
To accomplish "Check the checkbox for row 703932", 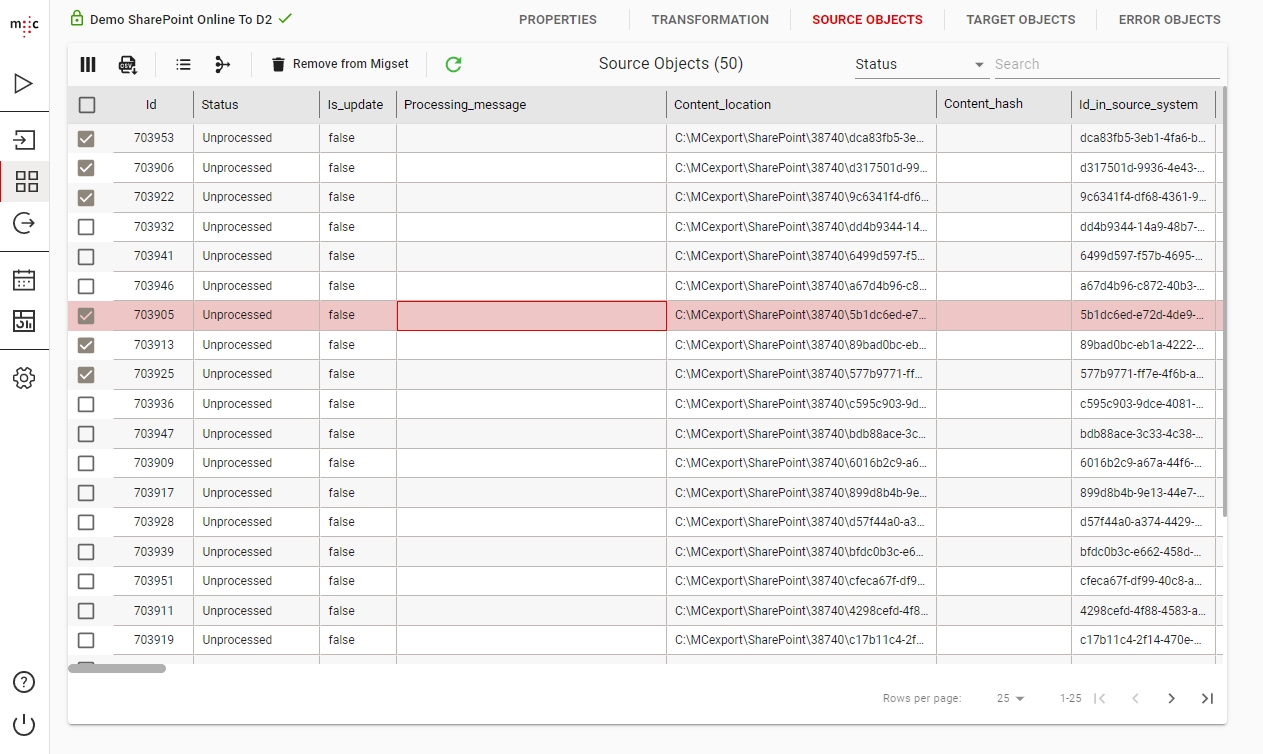I will (x=86, y=227).
